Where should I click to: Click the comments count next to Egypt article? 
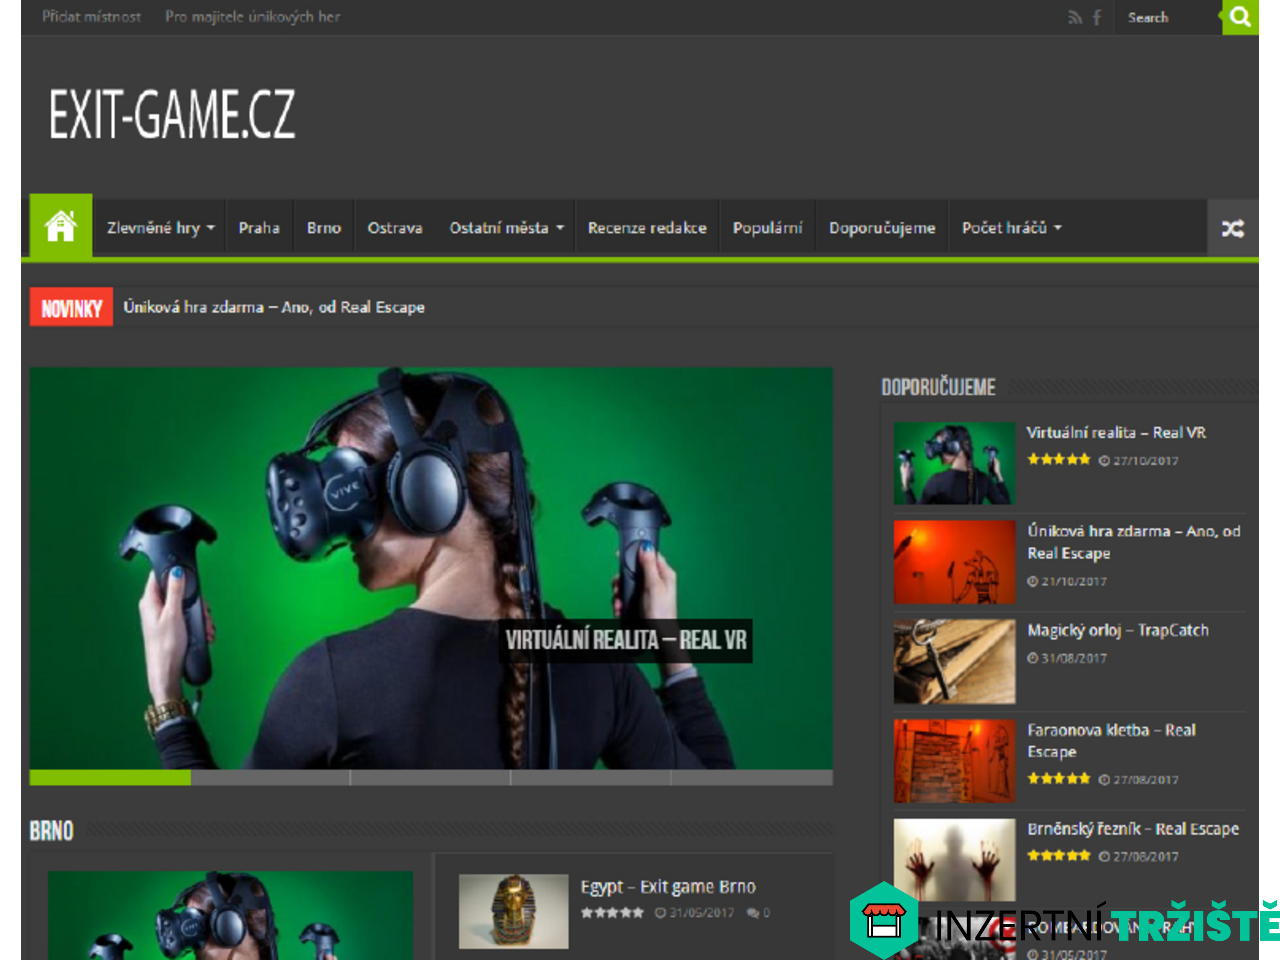pos(759,913)
